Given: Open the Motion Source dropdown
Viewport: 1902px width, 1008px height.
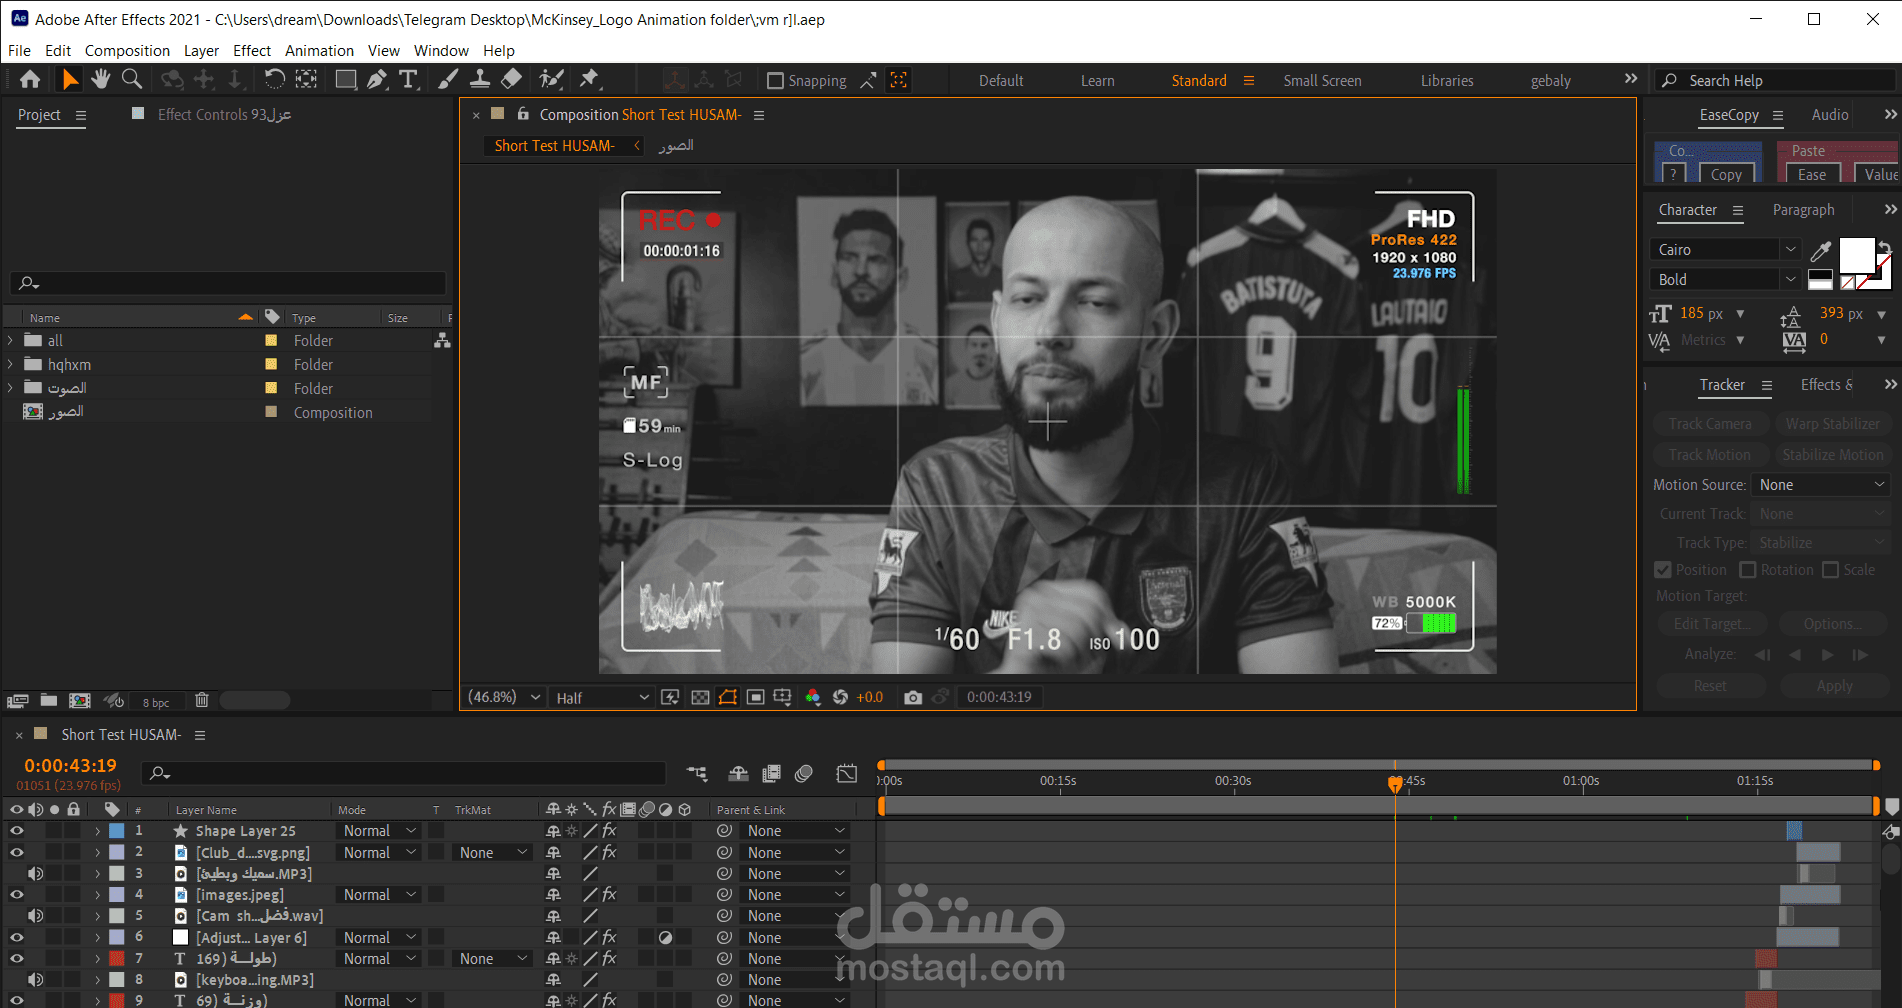Looking at the screenshot, I should click(x=1821, y=485).
